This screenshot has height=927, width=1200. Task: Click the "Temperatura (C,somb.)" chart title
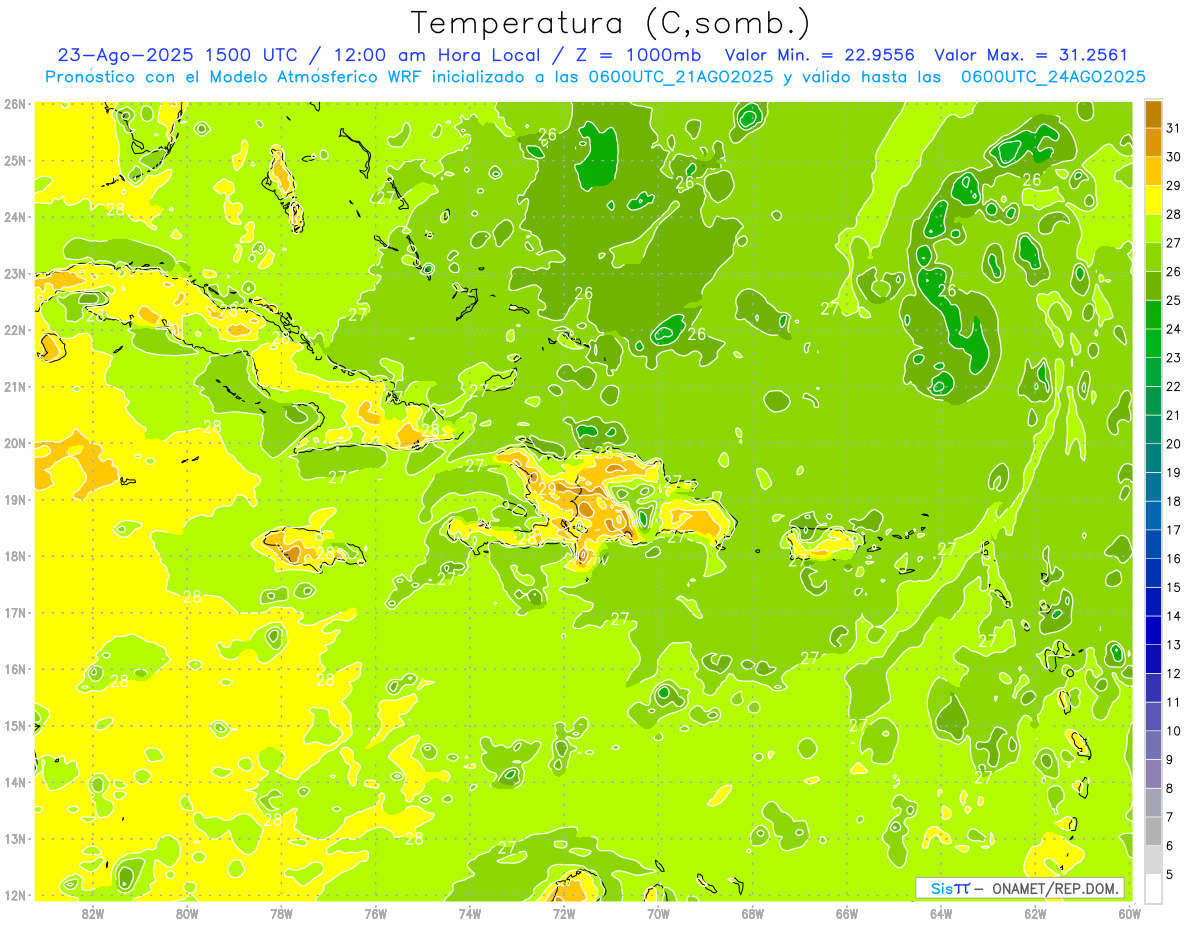pyautogui.click(x=611, y=23)
